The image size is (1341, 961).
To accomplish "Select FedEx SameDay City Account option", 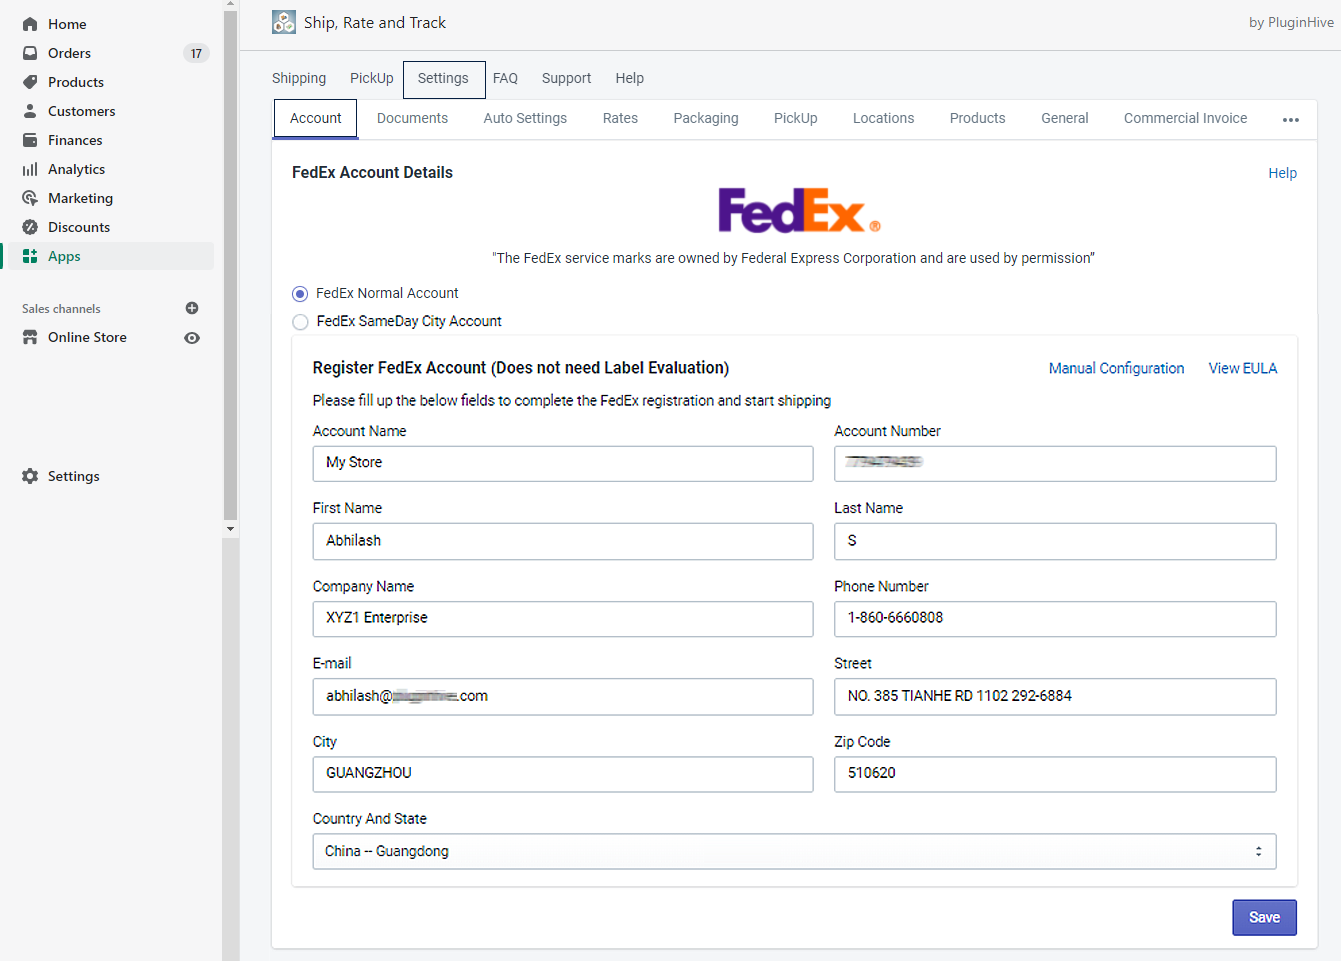I will [x=300, y=322].
